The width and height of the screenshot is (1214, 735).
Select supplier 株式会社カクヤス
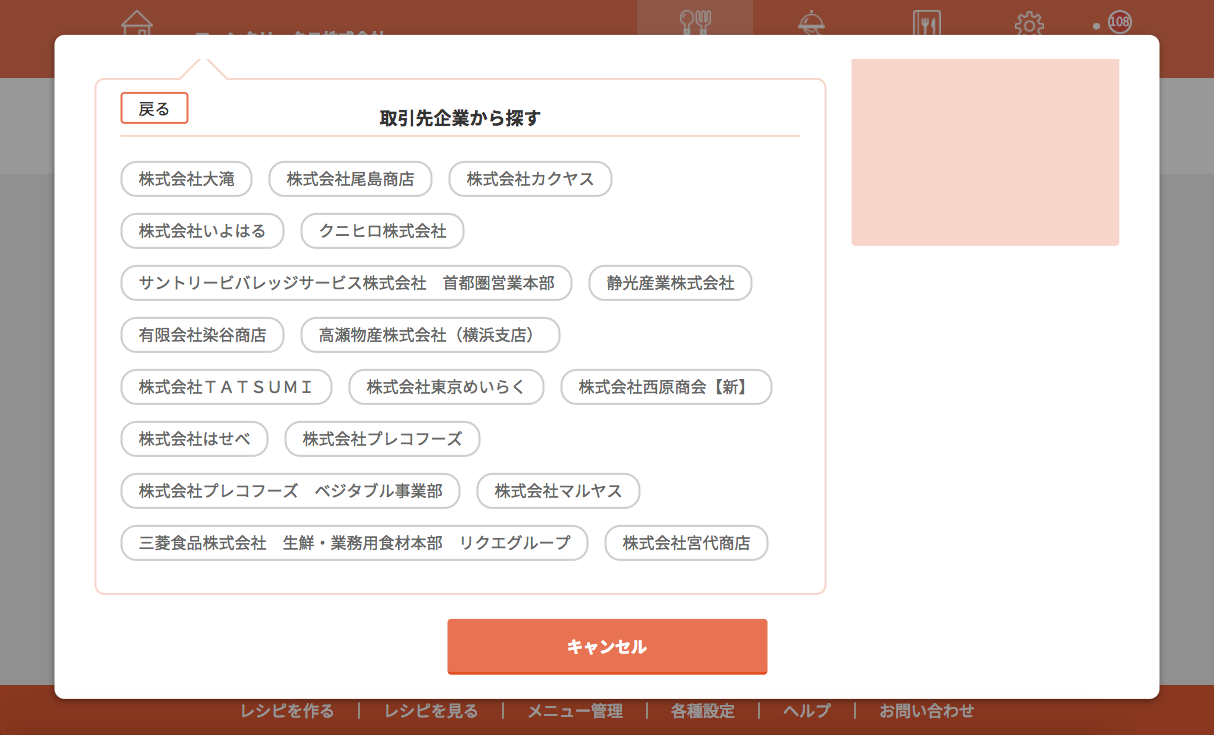click(x=530, y=179)
